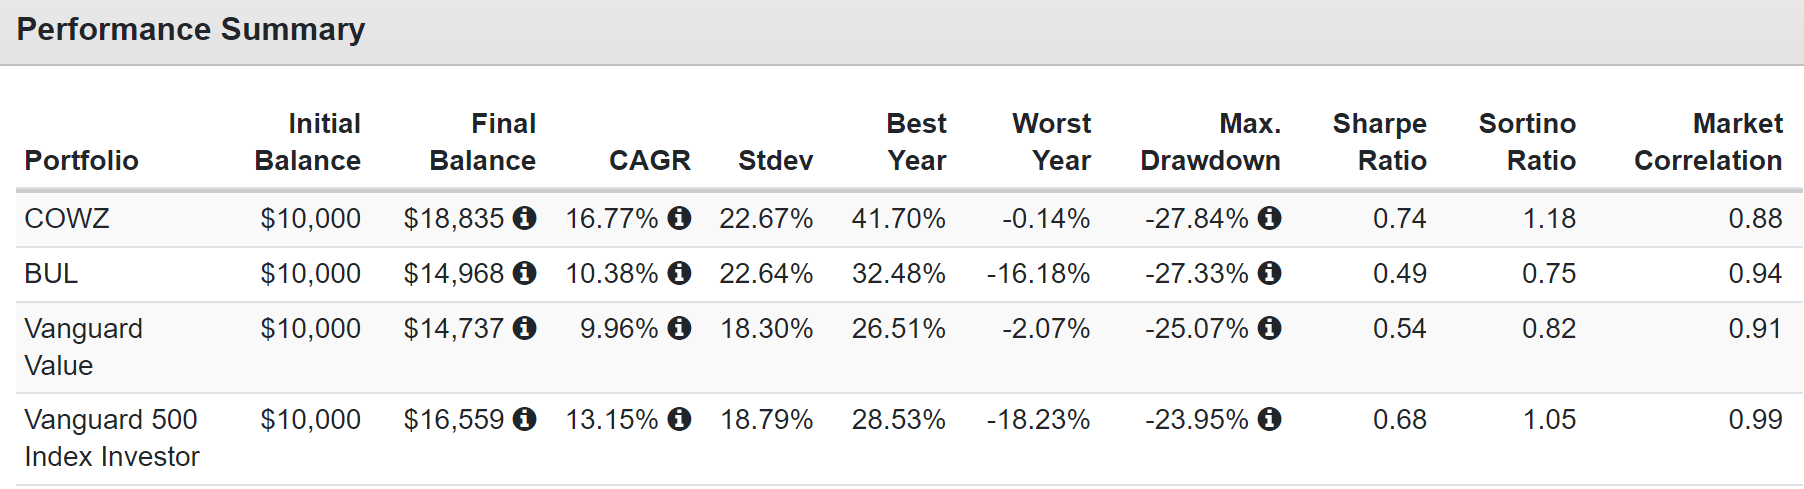
Task: Click the Market Correlation column header
Action: [x=1708, y=142]
